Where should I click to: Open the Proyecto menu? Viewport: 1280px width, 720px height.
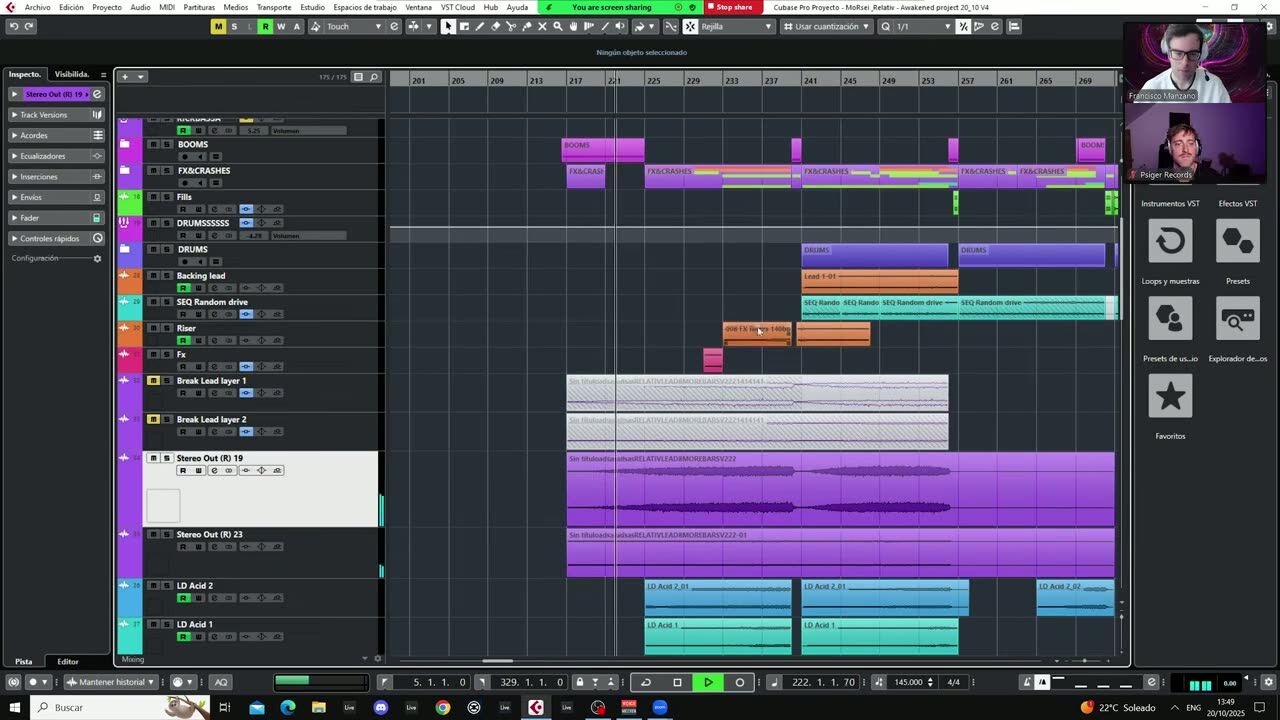(x=107, y=7)
